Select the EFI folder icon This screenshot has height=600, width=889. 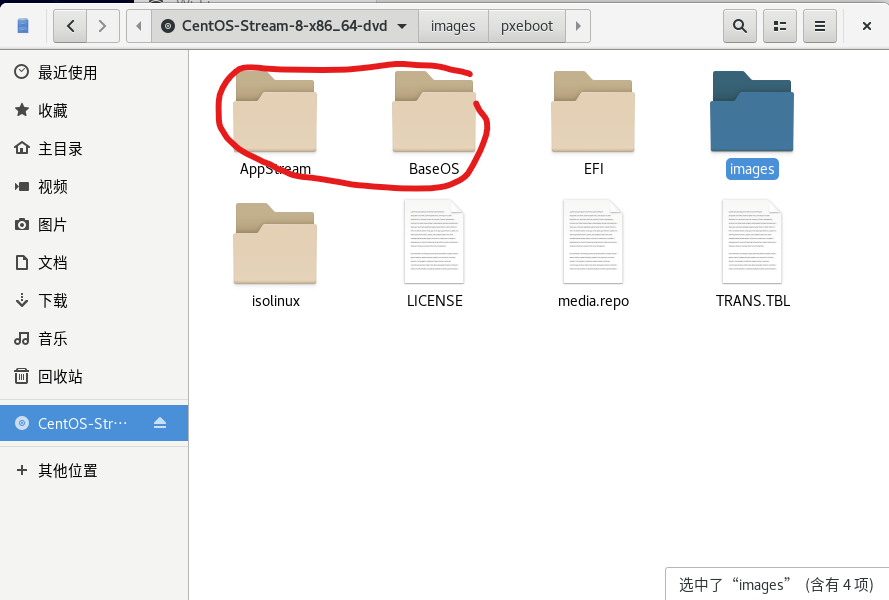(x=593, y=111)
